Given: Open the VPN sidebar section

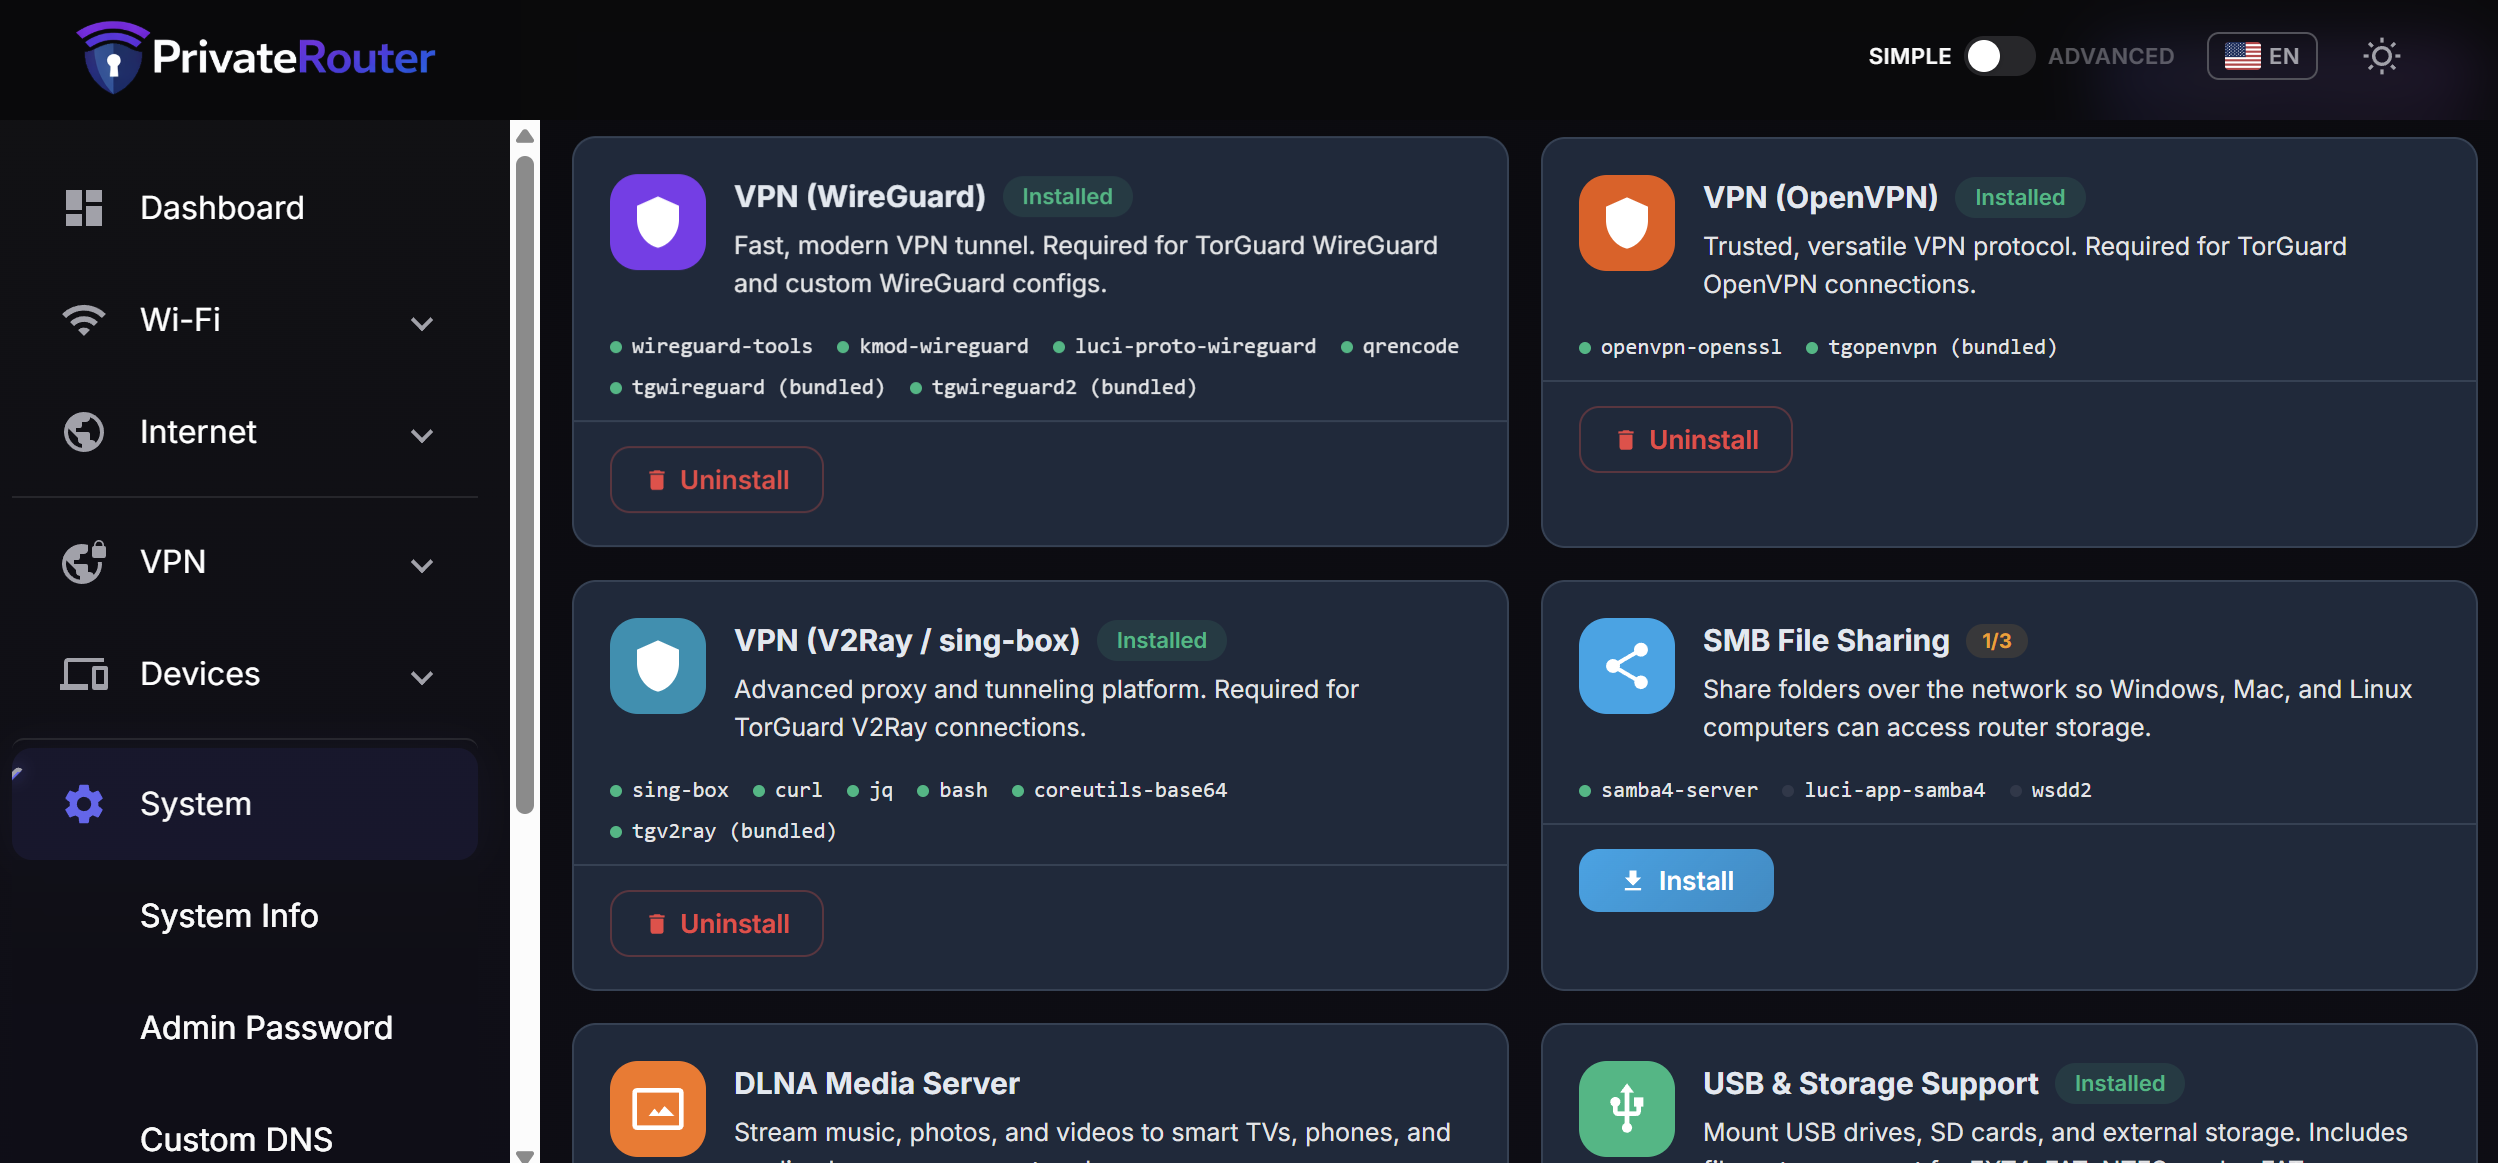Looking at the screenshot, I should click(245, 562).
